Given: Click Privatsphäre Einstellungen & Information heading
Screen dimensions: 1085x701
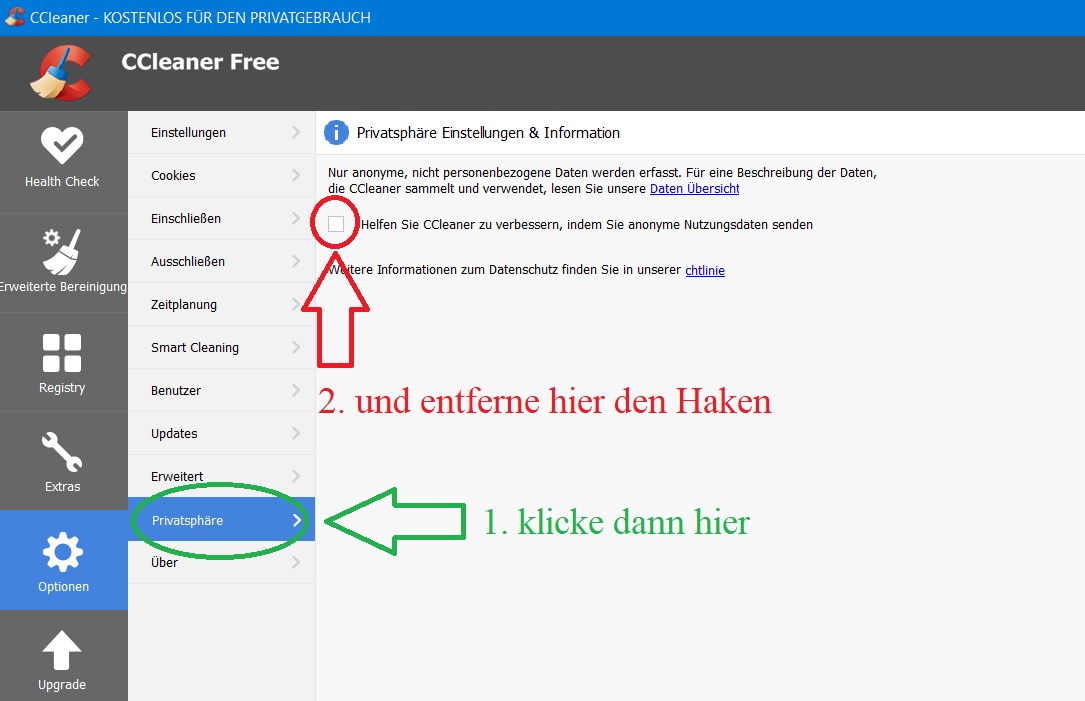Looking at the screenshot, I should (488, 133).
